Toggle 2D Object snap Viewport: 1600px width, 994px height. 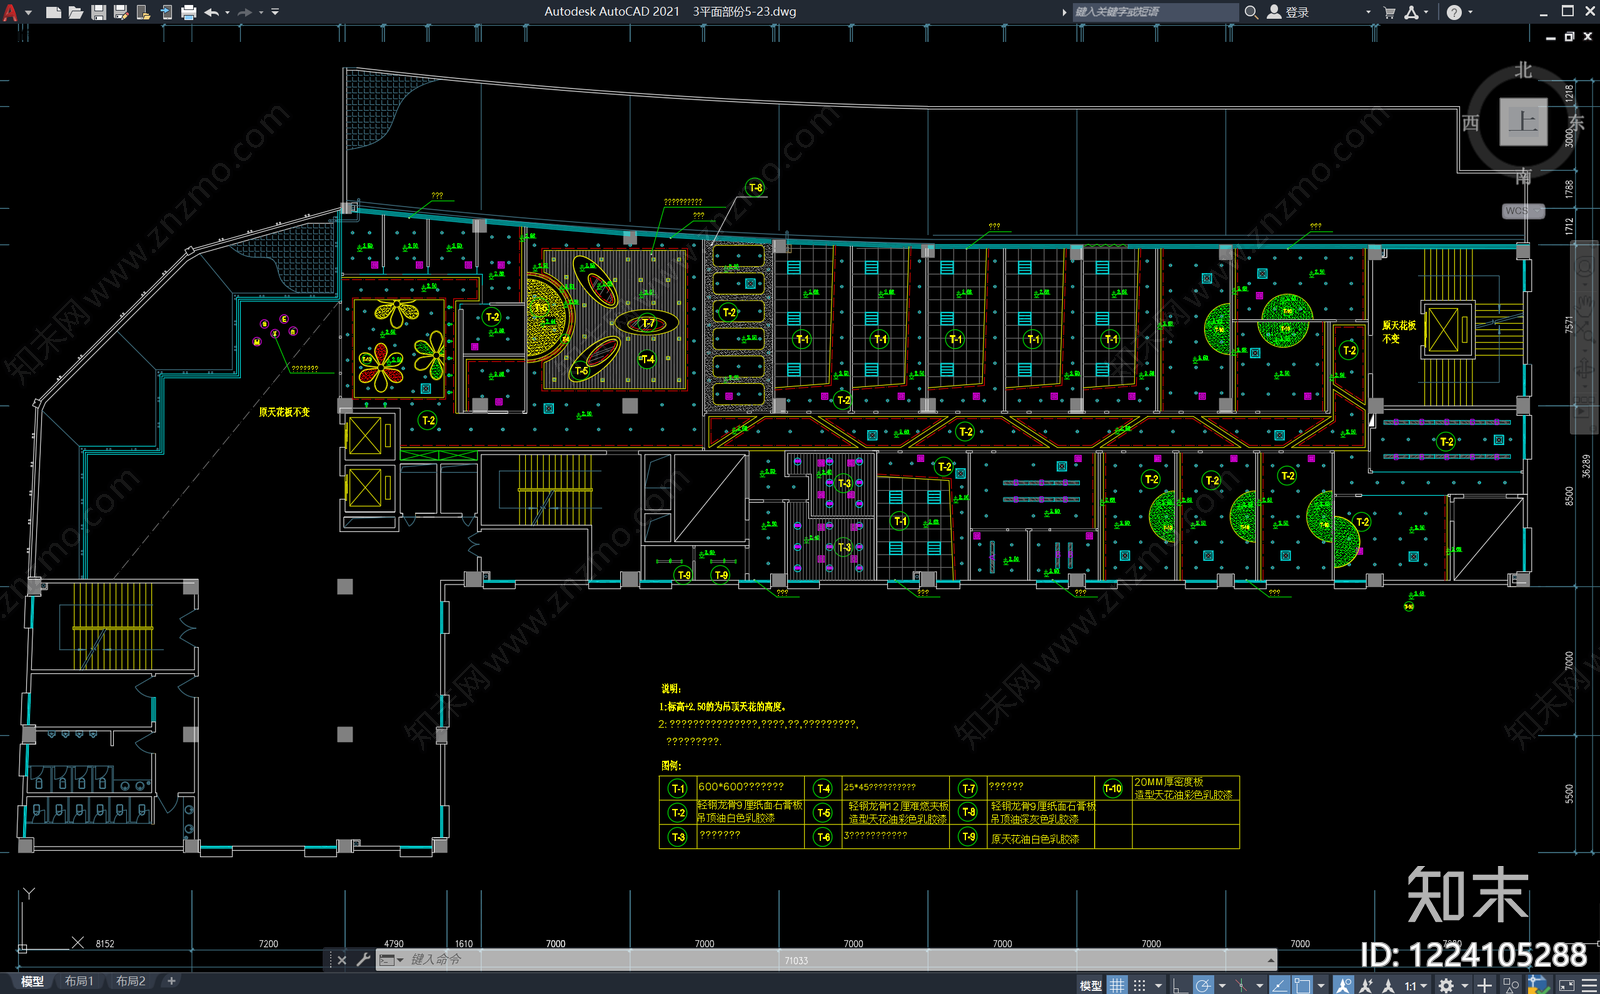click(1302, 986)
